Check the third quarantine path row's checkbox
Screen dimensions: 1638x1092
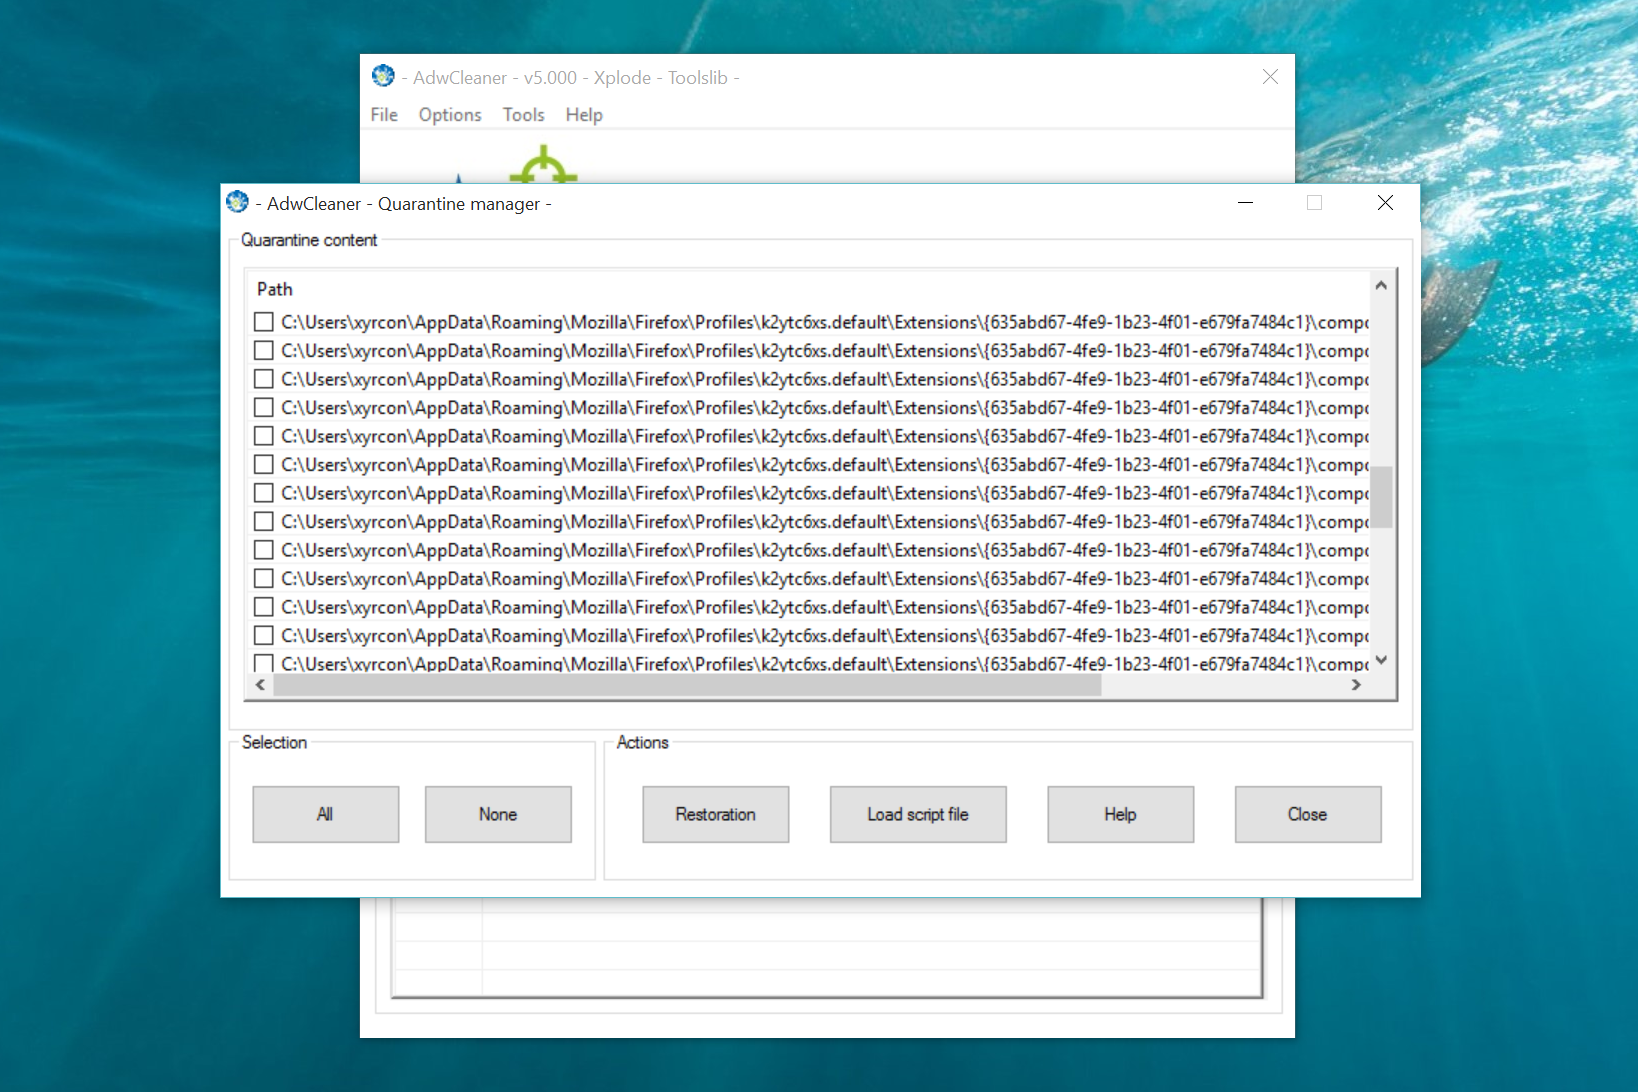(x=264, y=379)
